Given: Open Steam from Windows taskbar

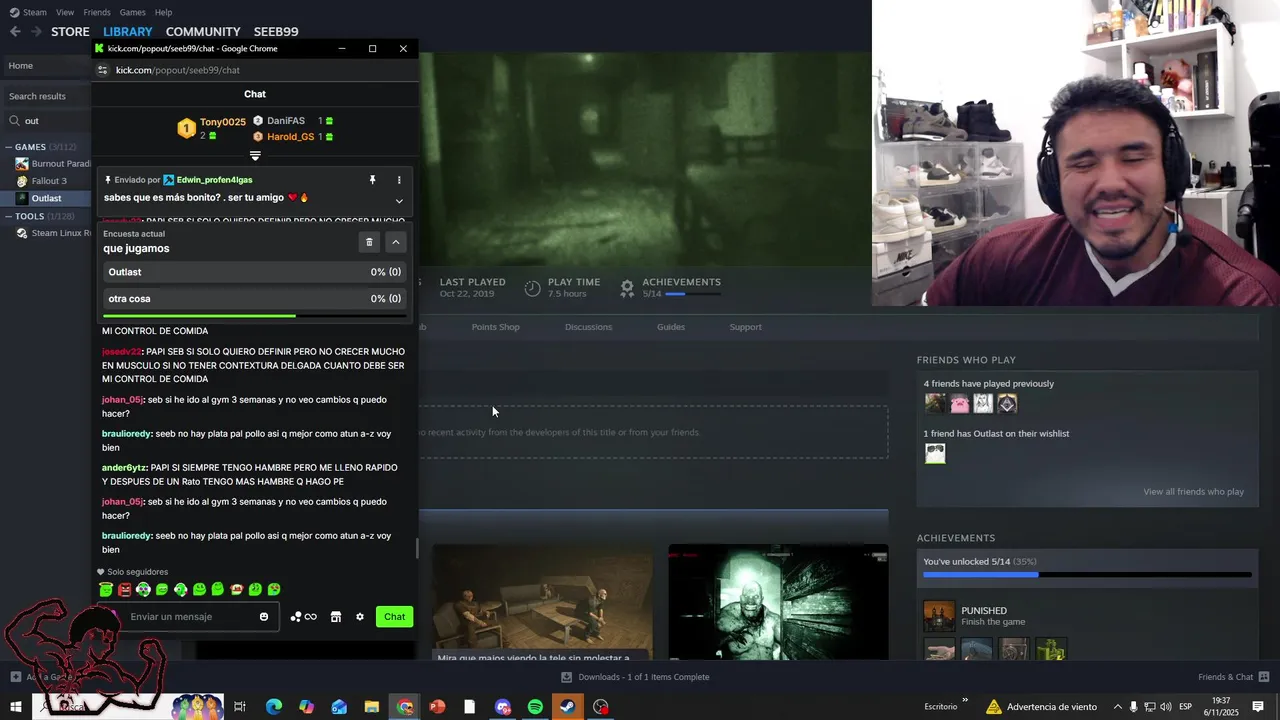Looking at the screenshot, I should 567,707.
